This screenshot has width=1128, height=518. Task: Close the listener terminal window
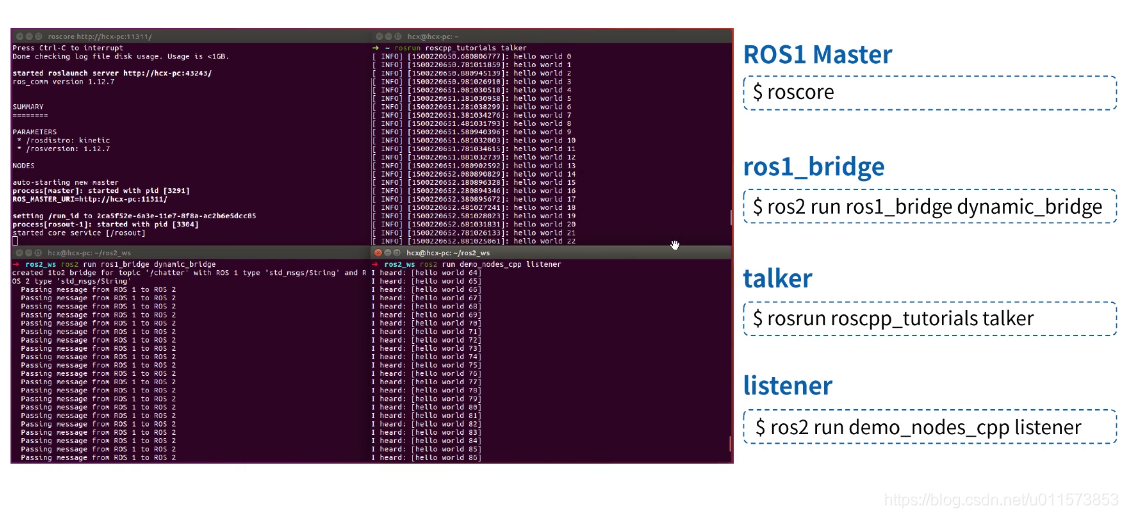tap(378, 253)
